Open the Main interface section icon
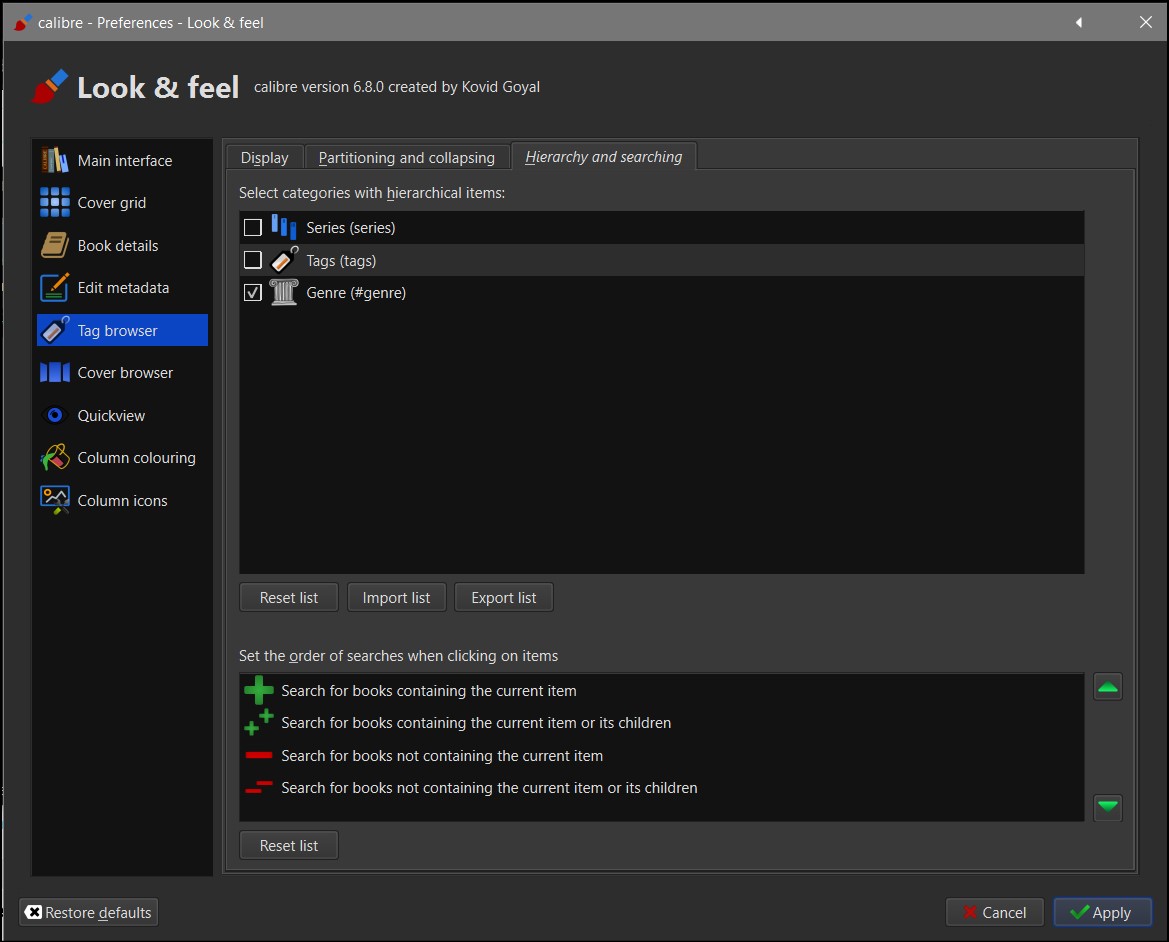This screenshot has width=1169, height=942. pos(55,160)
